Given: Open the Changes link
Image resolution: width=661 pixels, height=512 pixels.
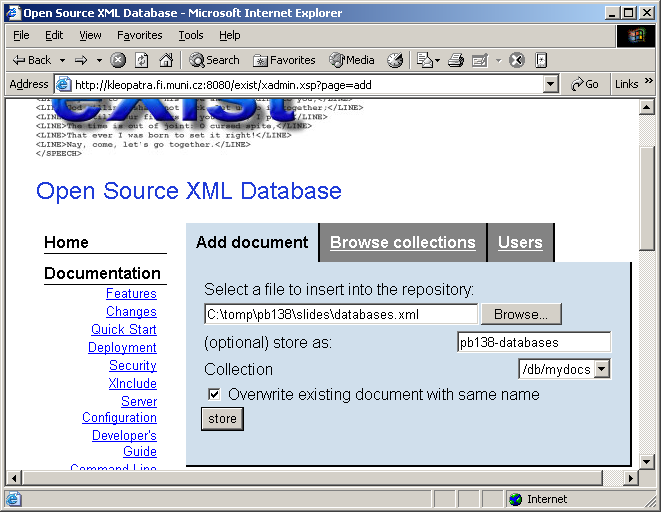Looking at the screenshot, I should [x=131, y=311].
